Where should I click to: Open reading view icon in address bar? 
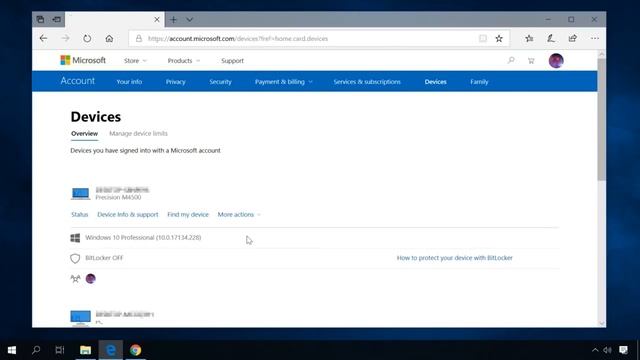pyautogui.click(x=483, y=38)
